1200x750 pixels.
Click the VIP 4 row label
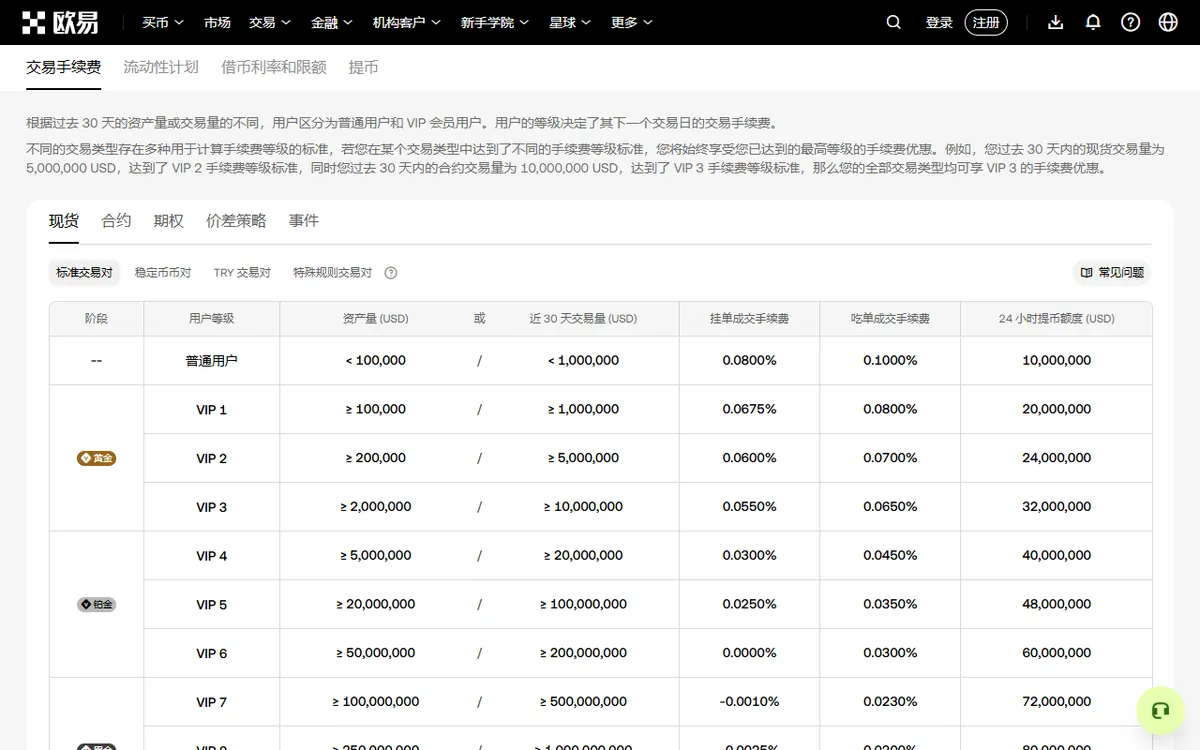pyautogui.click(x=212, y=556)
